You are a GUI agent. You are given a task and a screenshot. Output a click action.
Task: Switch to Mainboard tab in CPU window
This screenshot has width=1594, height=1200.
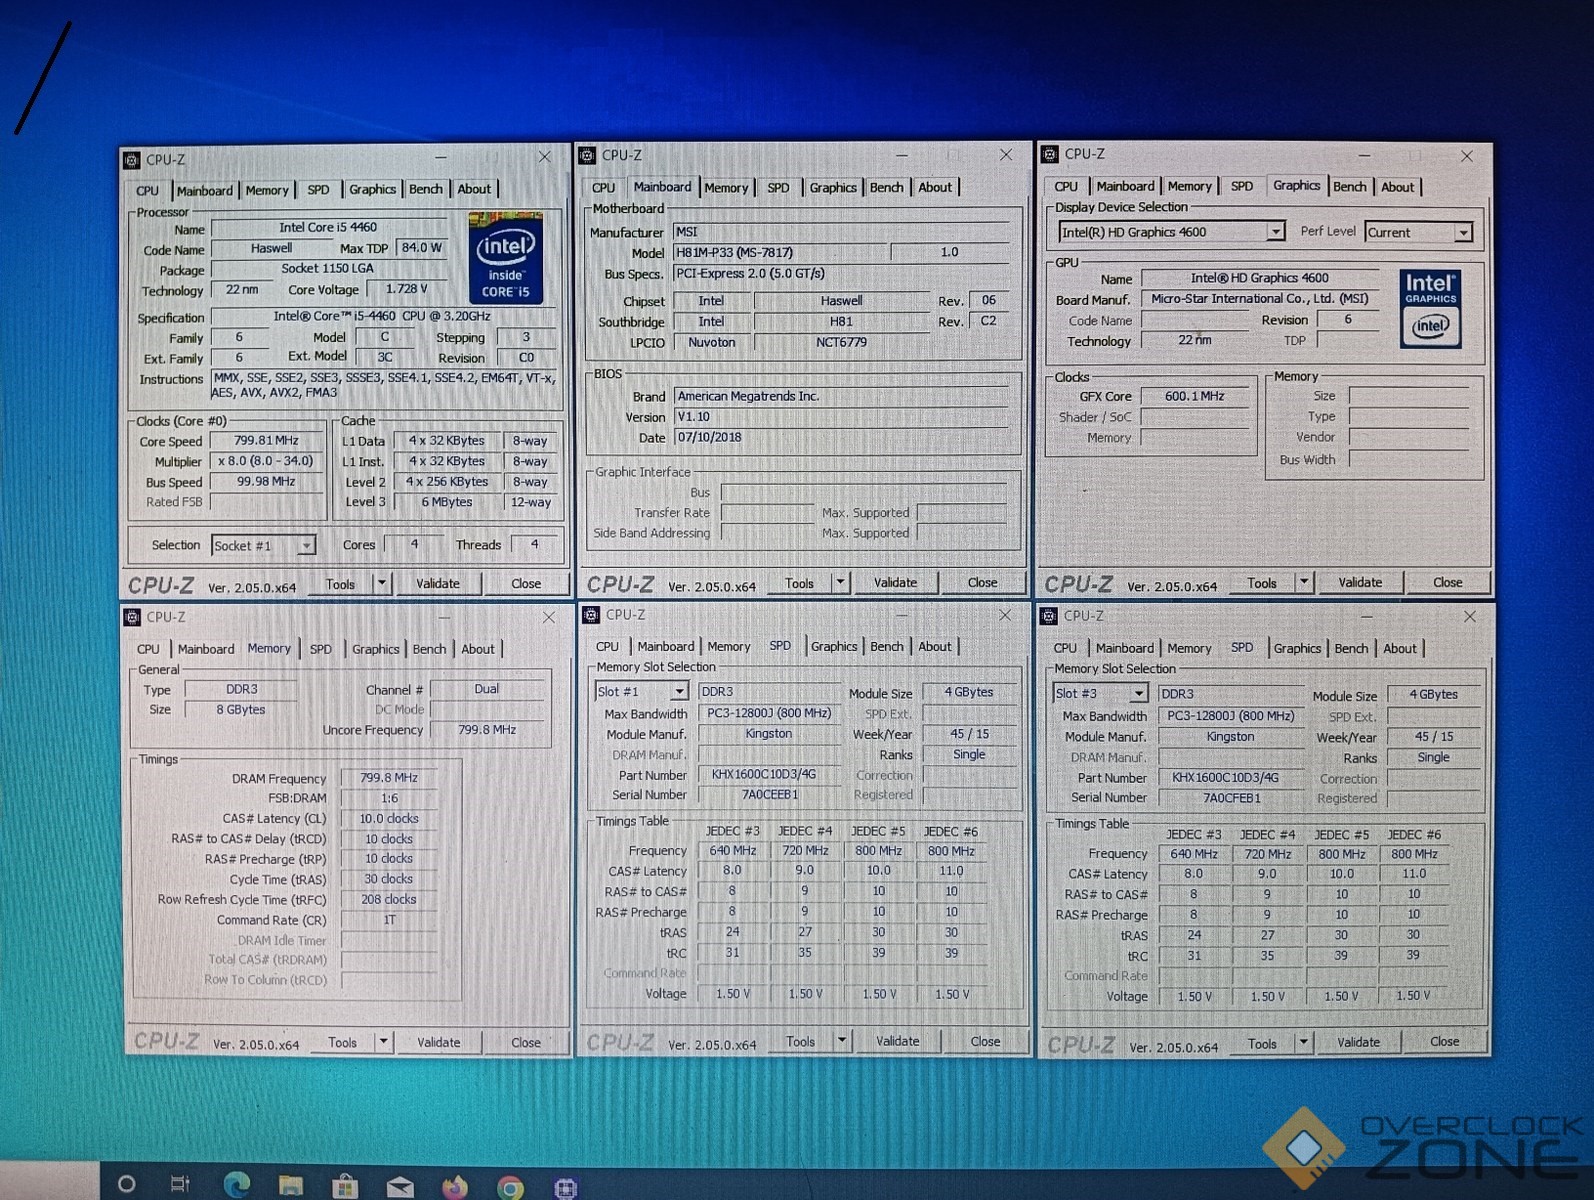click(x=204, y=190)
